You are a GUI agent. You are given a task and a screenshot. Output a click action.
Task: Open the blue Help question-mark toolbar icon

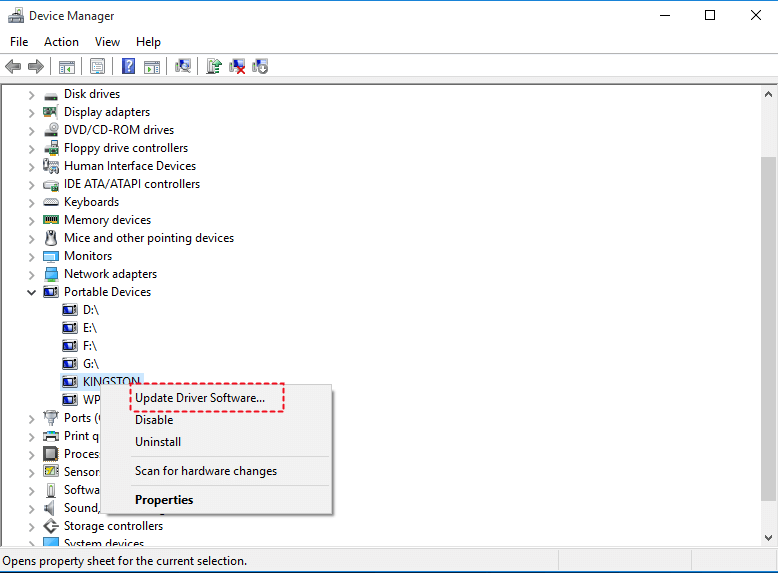(129, 66)
